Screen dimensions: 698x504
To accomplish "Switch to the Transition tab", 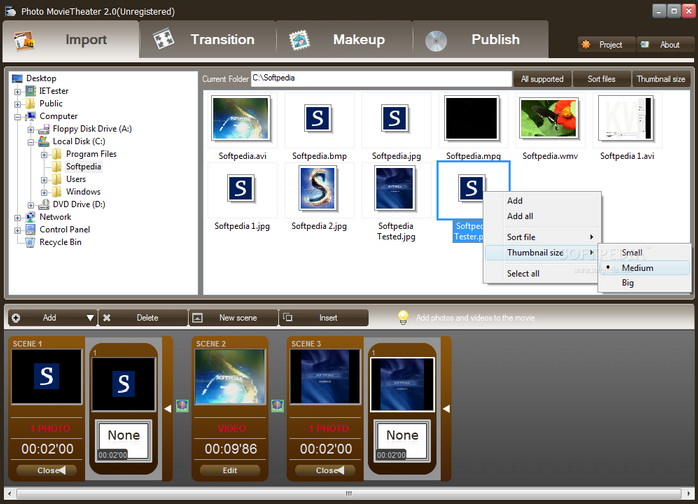I will pyautogui.click(x=208, y=40).
